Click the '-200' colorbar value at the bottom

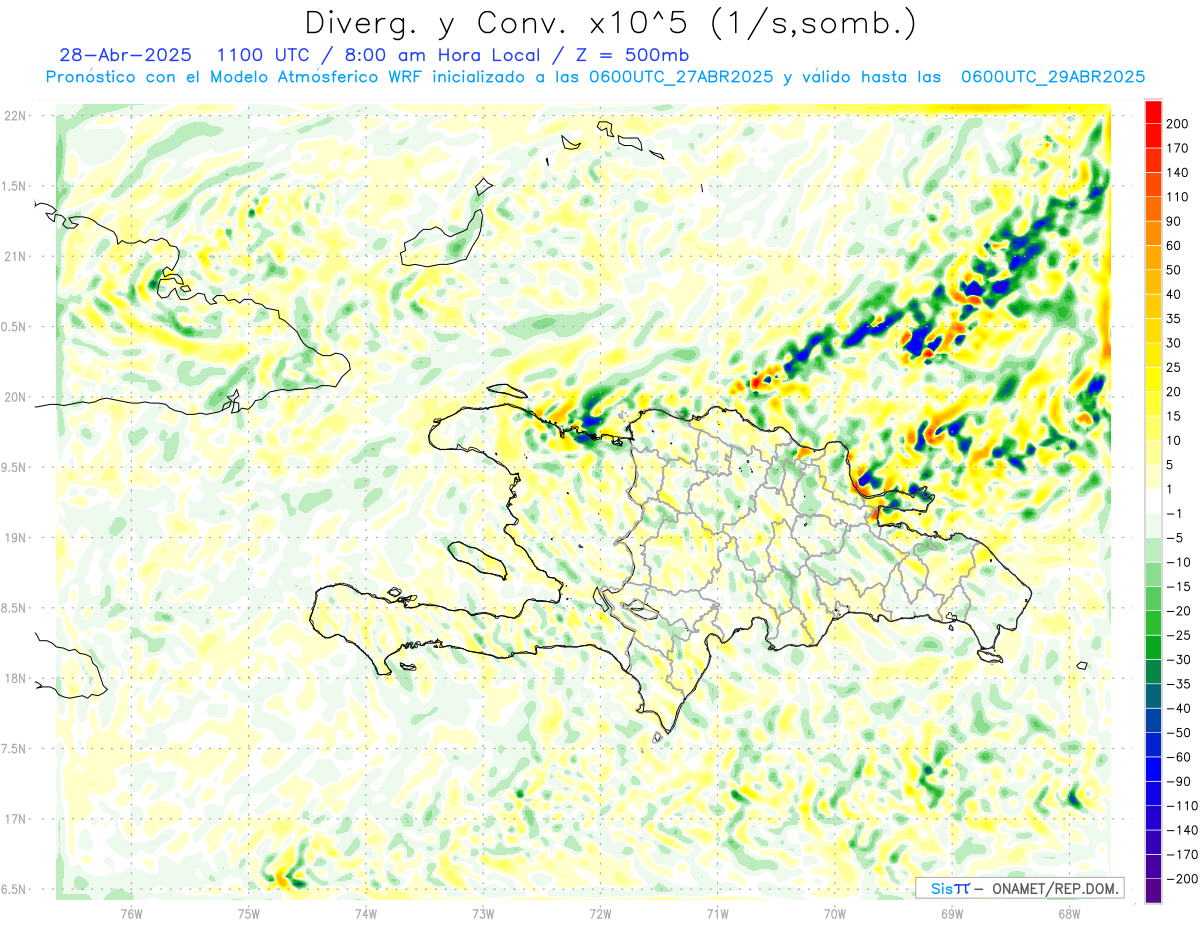coord(1181,880)
